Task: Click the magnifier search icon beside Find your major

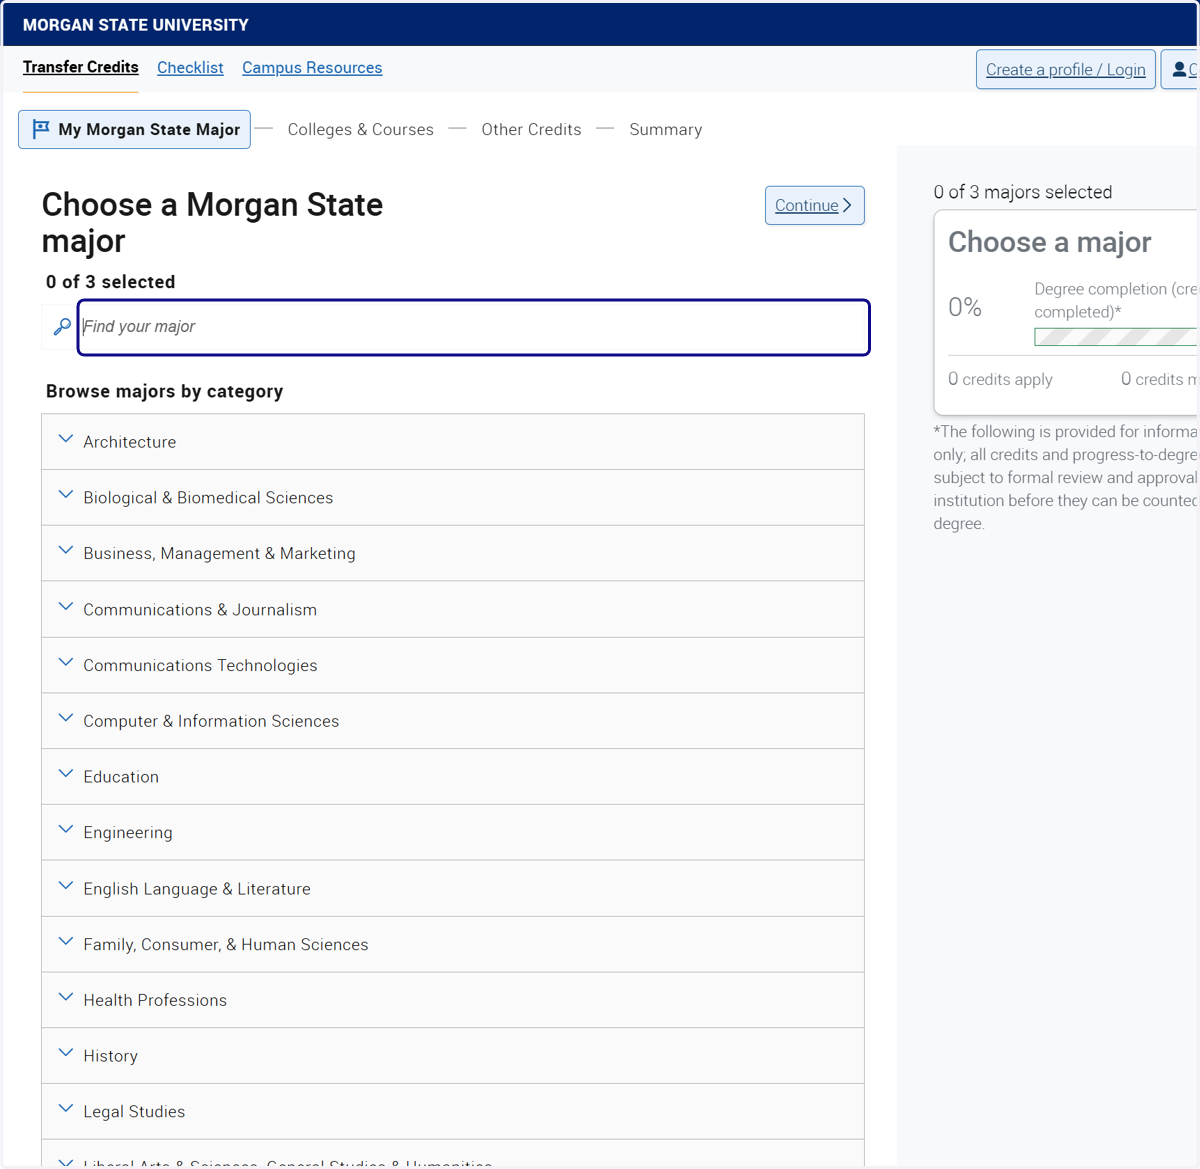Action: 62,327
